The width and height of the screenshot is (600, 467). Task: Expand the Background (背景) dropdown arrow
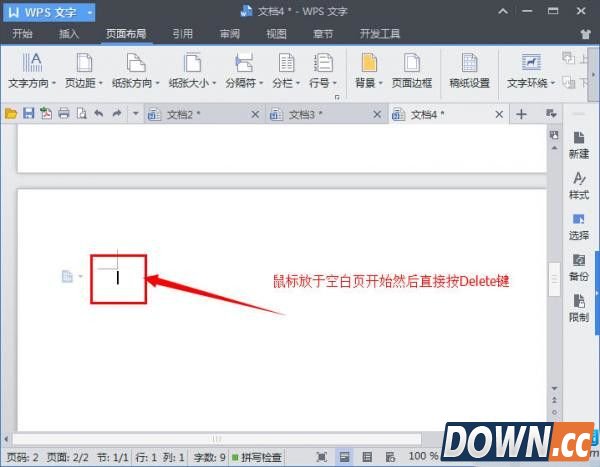380,83
